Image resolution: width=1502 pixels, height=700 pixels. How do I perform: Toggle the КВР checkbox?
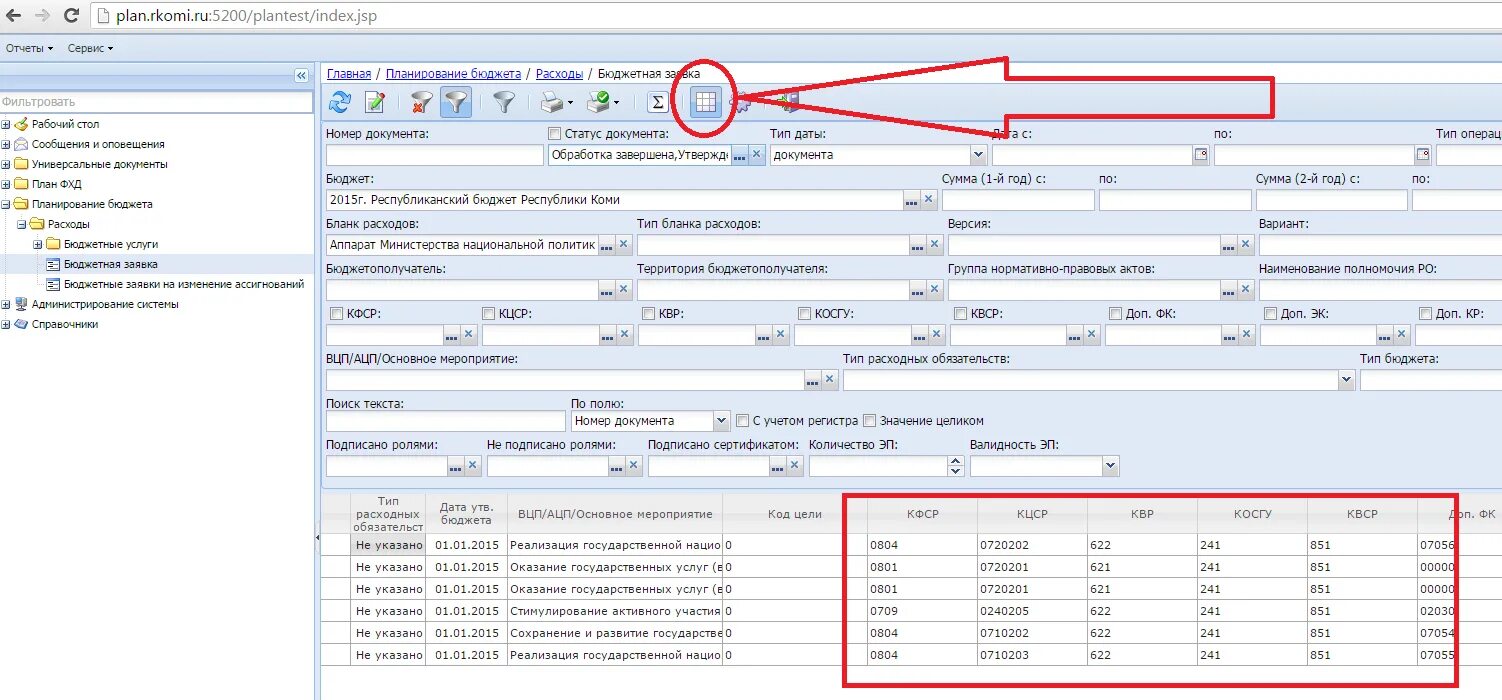649,314
